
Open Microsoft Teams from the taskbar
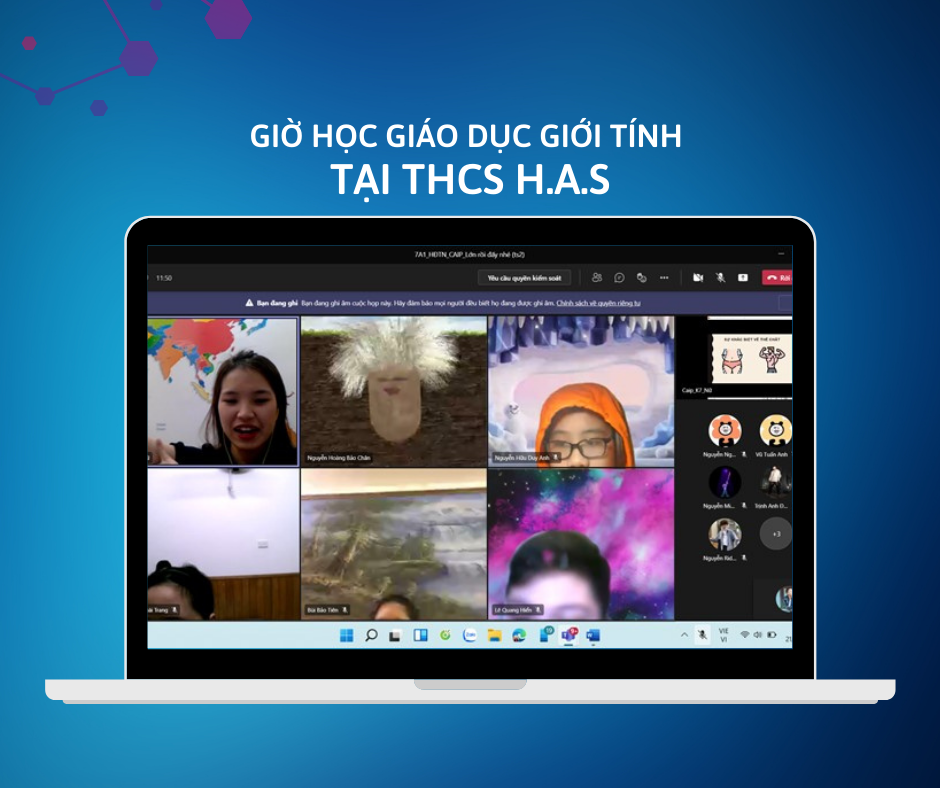(569, 635)
